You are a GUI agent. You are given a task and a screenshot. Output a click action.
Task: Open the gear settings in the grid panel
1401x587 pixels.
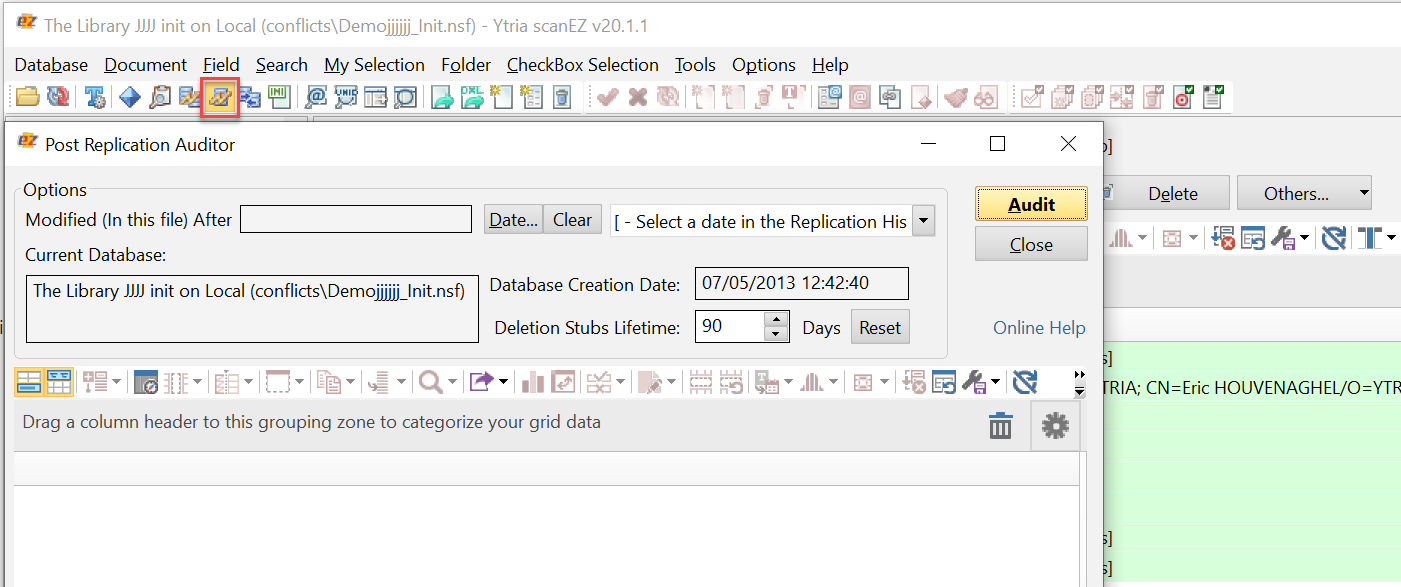(1054, 427)
